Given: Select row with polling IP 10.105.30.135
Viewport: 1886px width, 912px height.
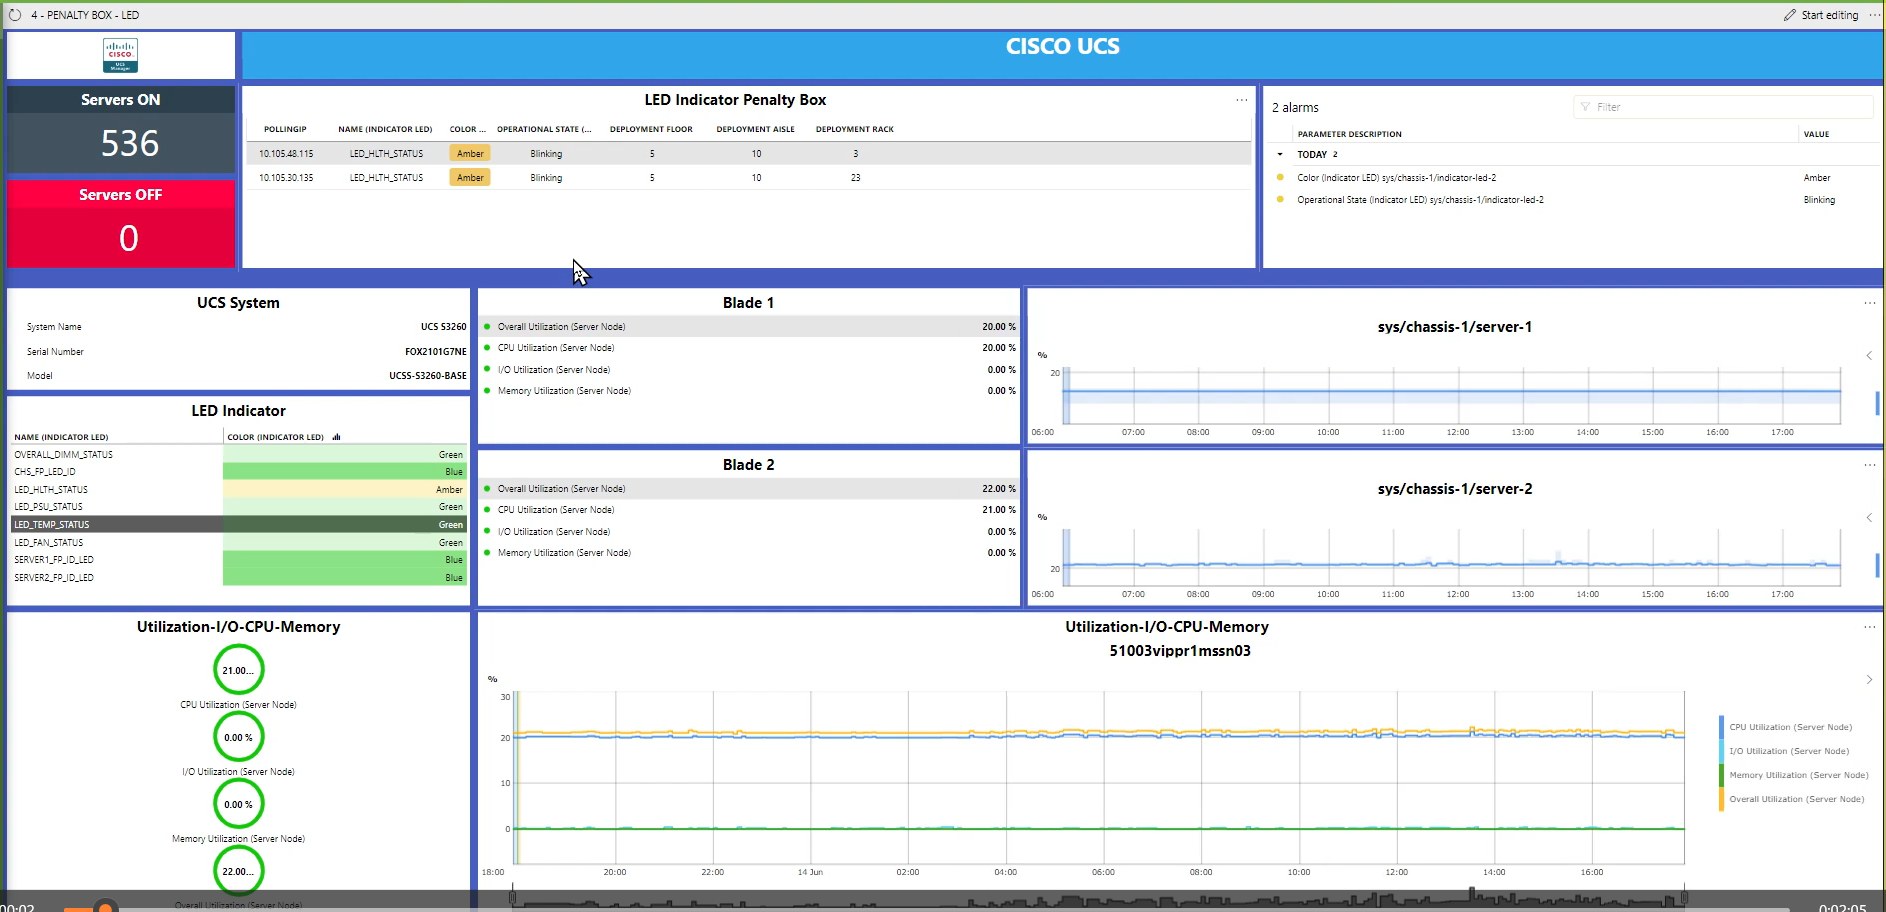Looking at the screenshot, I should point(749,178).
